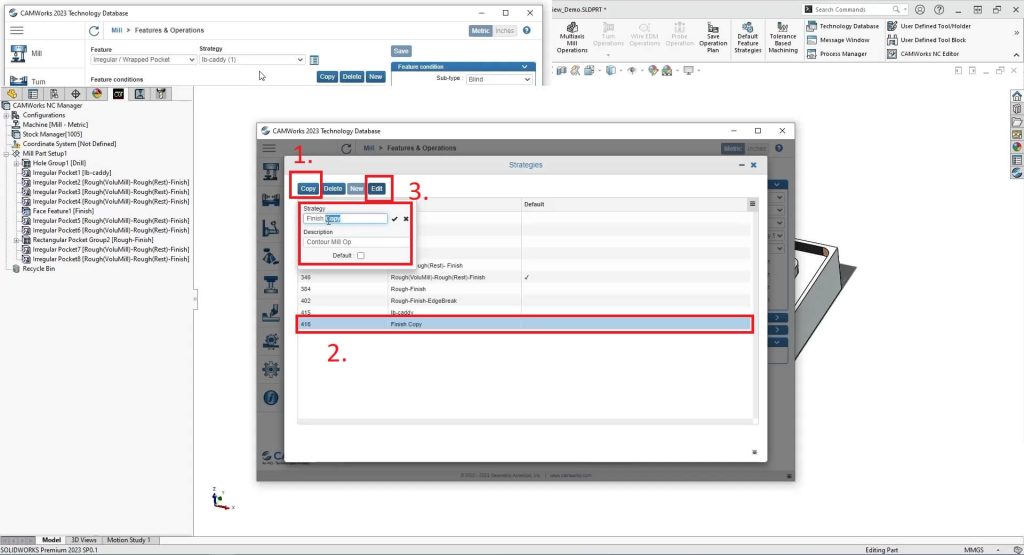
Task: Click settings gear in dimmed database sidebar
Action: point(271,369)
